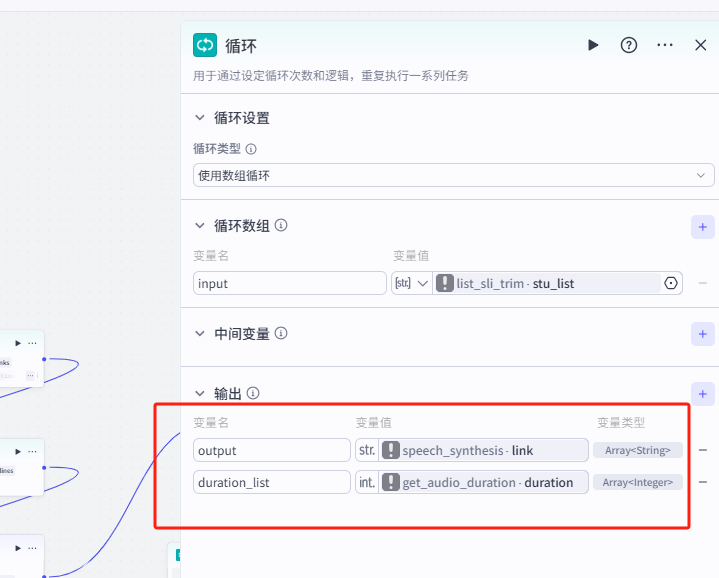This screenshot has width=719, height=578.
Task: Edit the duration_list variable name field
Action: coord(272,482)
